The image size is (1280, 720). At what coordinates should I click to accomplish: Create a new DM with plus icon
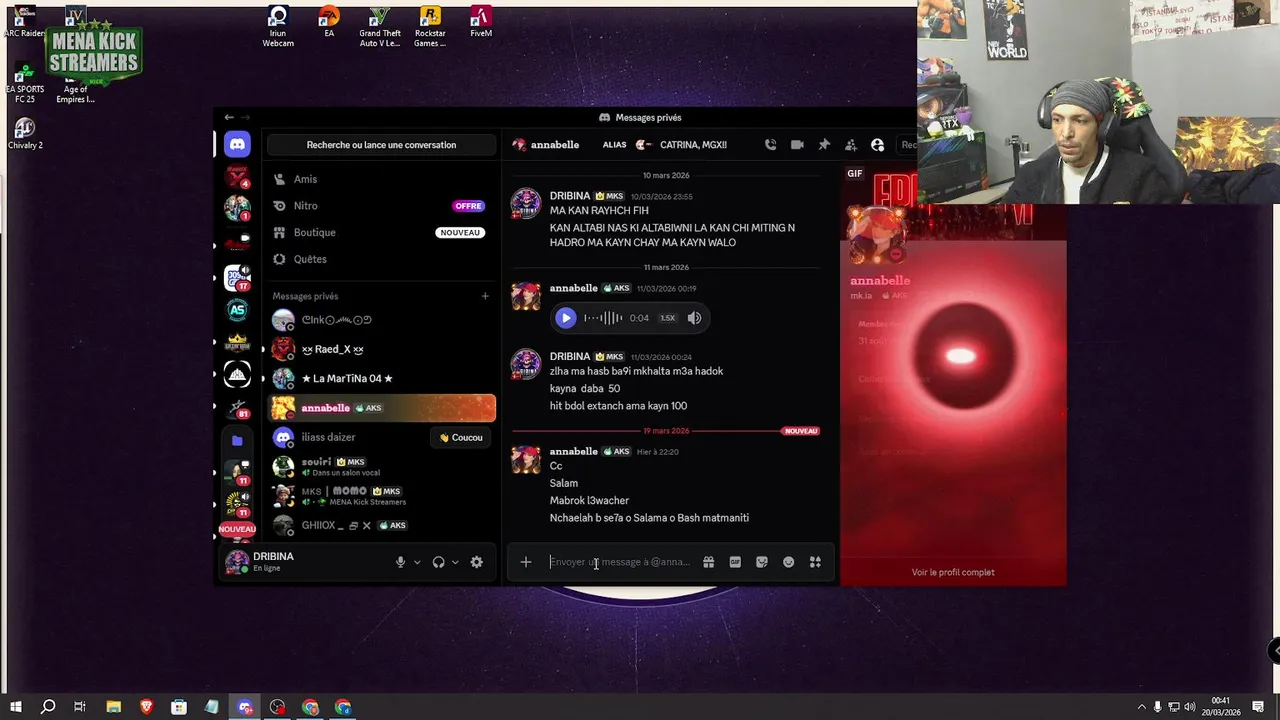coord(485,296)
